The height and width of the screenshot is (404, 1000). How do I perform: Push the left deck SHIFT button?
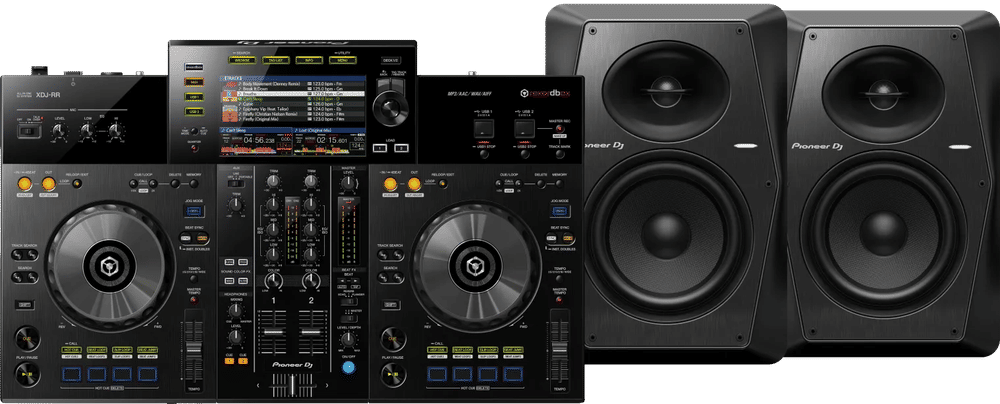coord(24,306)
